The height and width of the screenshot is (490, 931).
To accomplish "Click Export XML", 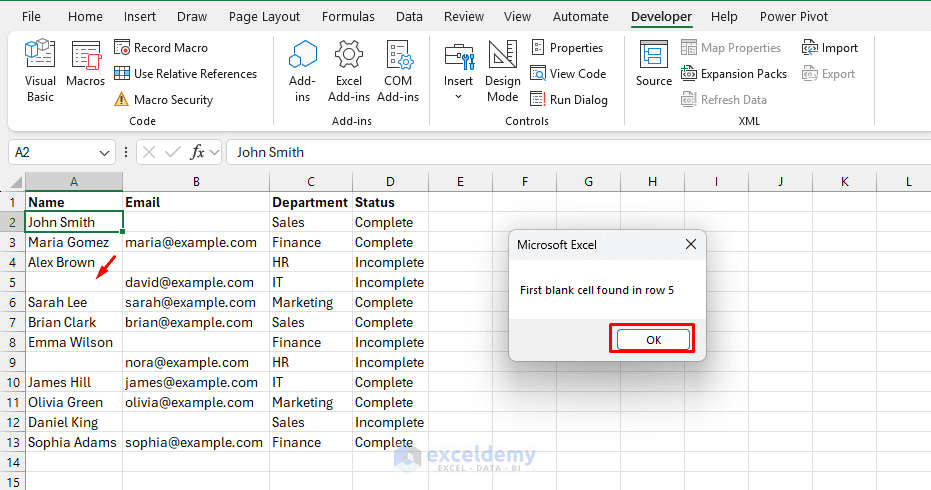I will pyautogui.click(x=828, y=74).
